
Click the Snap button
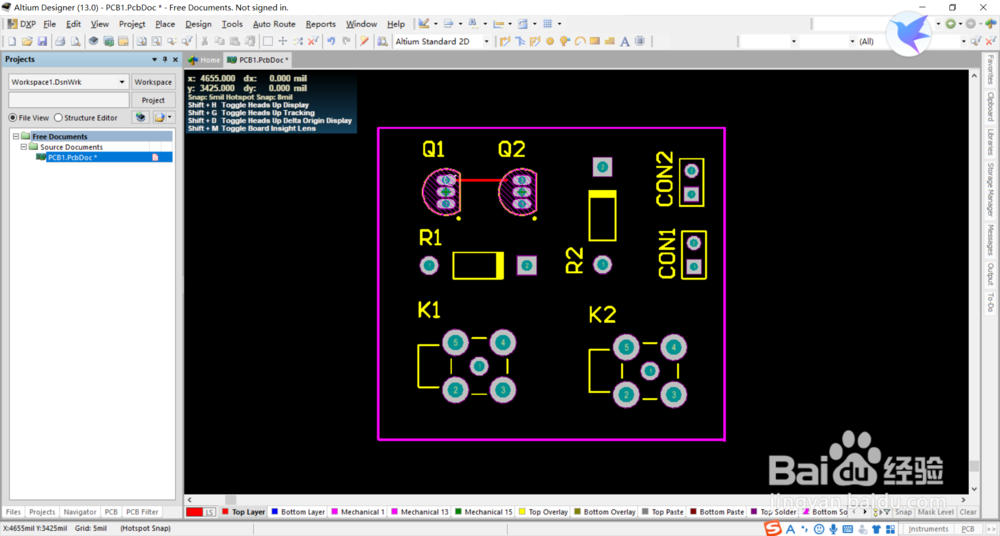click(x=903, y=512)
